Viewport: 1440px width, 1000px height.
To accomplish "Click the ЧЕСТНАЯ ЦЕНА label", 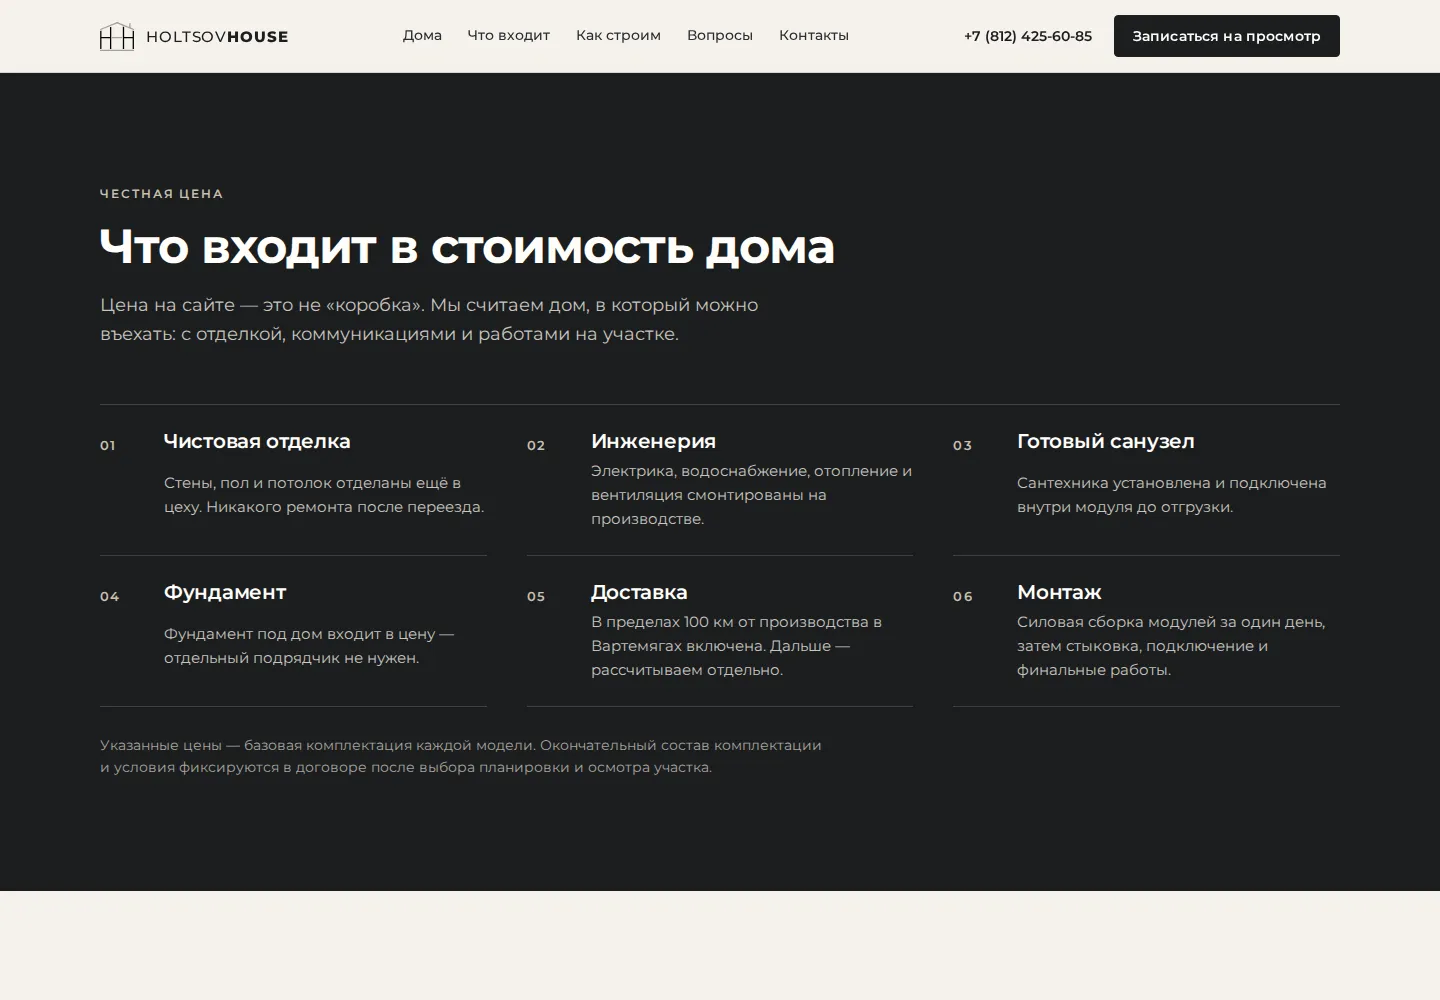I will (162, 194).
